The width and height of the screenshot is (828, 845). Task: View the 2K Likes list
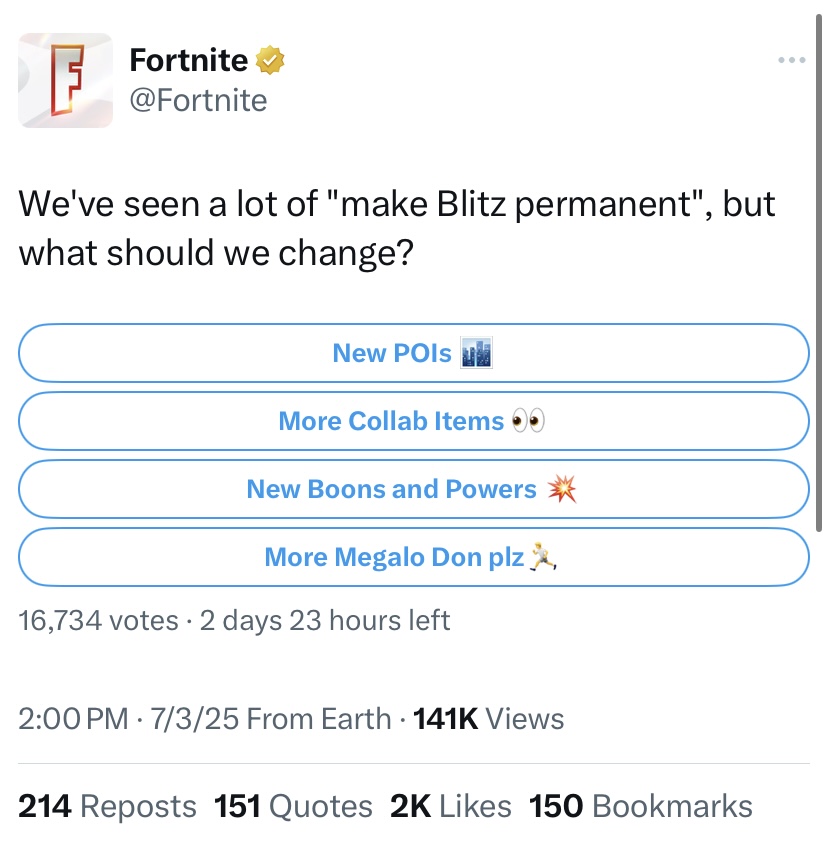tap(451, 806)
